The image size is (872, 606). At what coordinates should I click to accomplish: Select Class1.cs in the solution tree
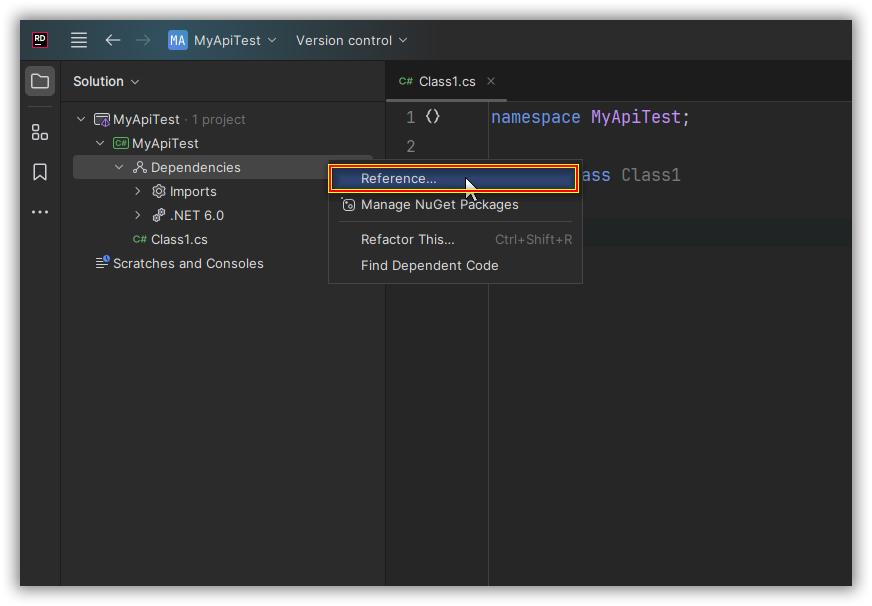pos(179,239)
